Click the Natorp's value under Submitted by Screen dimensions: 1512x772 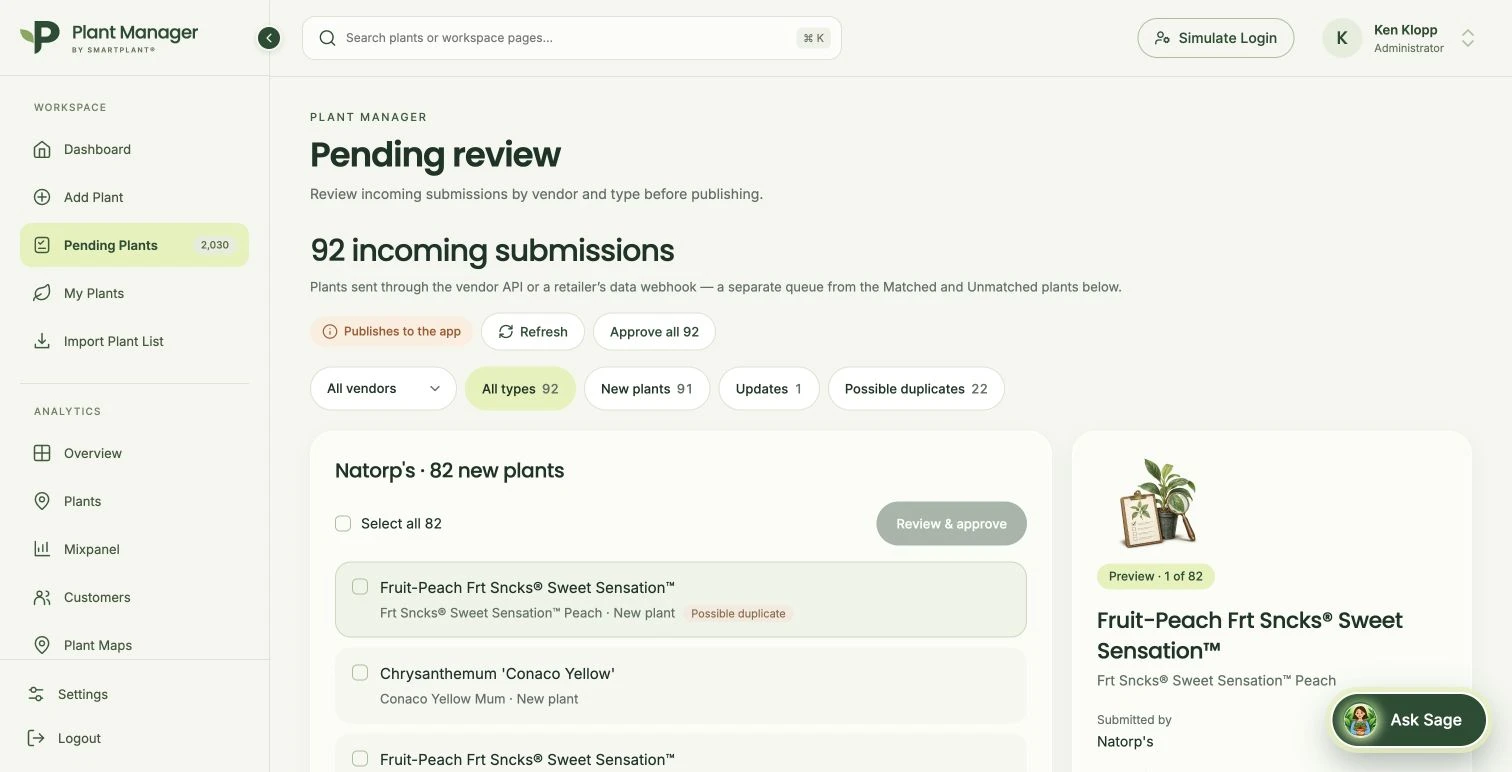[x=1125, y=742]
